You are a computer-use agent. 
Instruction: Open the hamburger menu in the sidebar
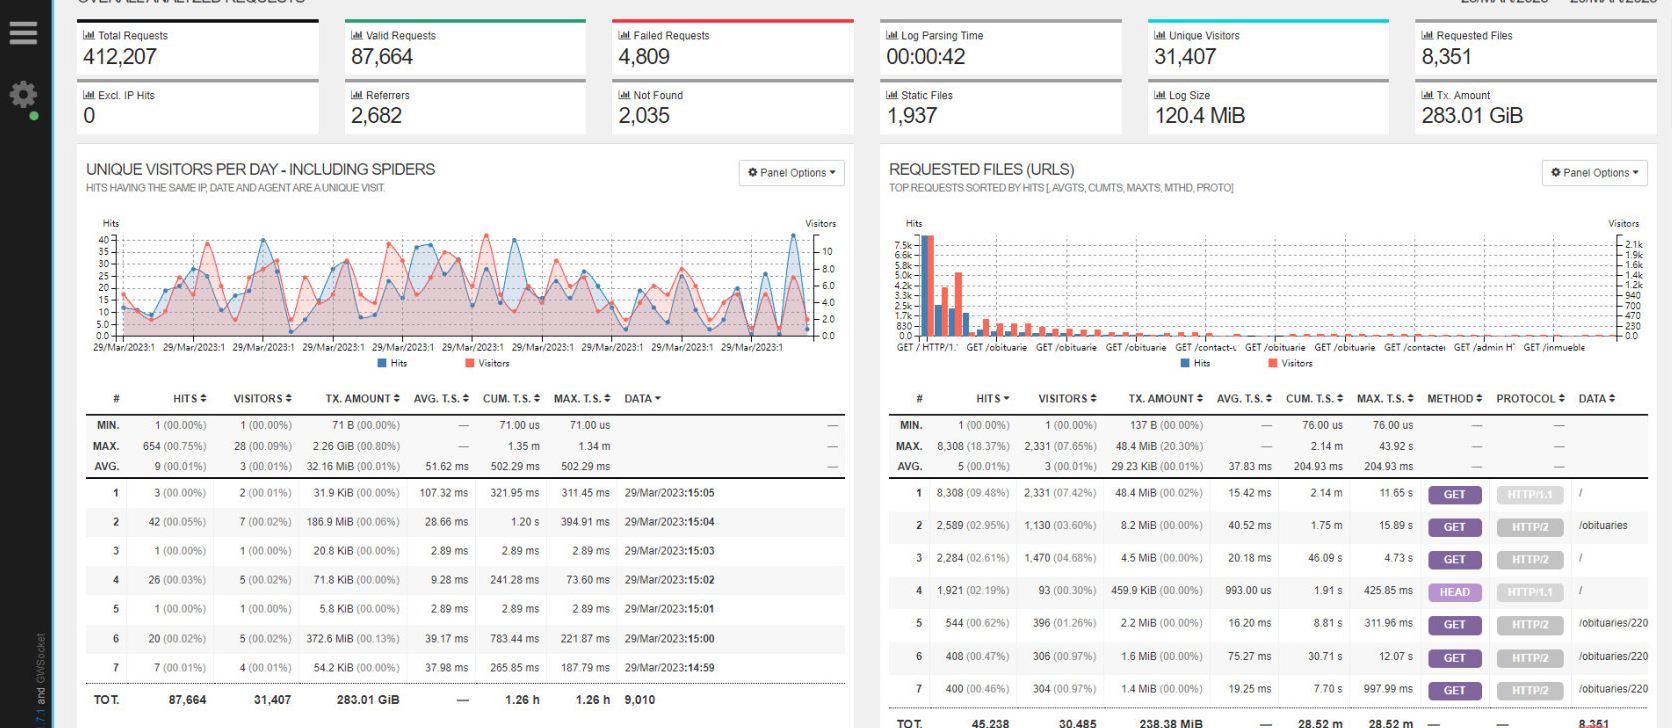point(23,33)
